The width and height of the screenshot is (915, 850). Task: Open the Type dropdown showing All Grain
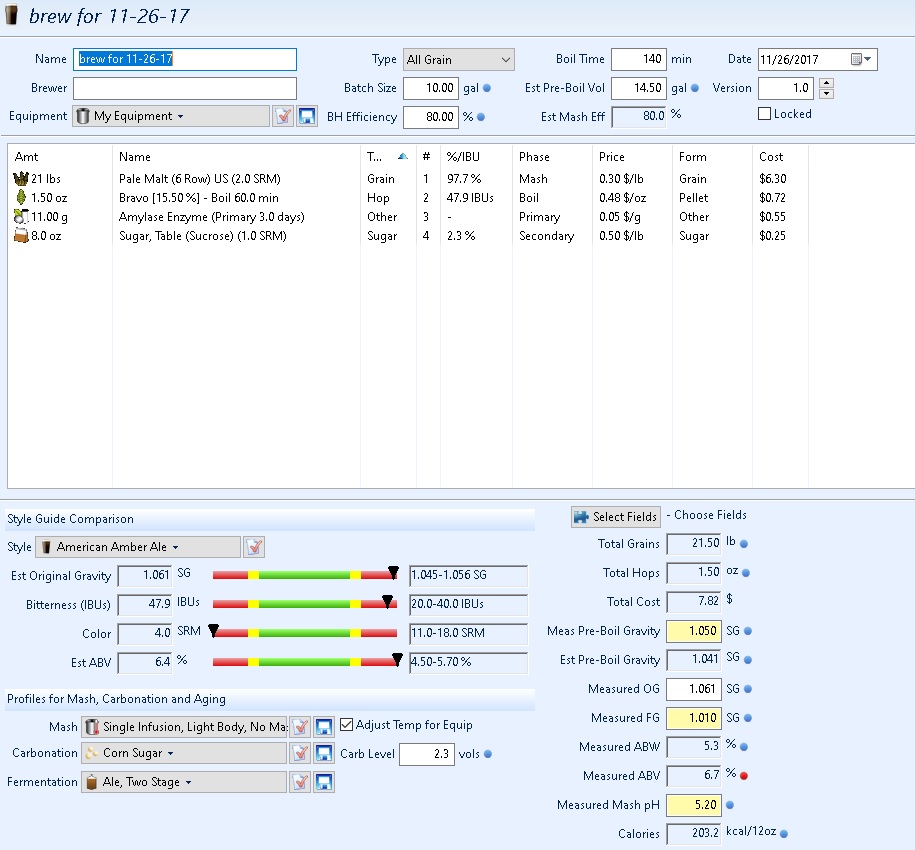[x=459, y=60]
